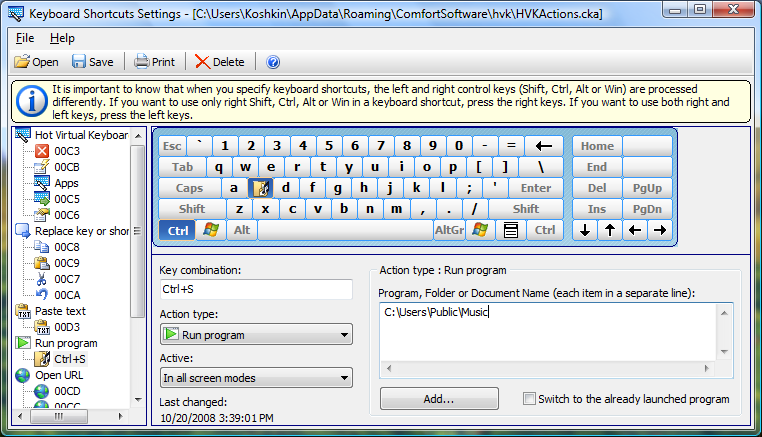Toggle the AltGr key on virtual keyboard
This screenshot has height=437, width=762.
(x=449, y=230)
